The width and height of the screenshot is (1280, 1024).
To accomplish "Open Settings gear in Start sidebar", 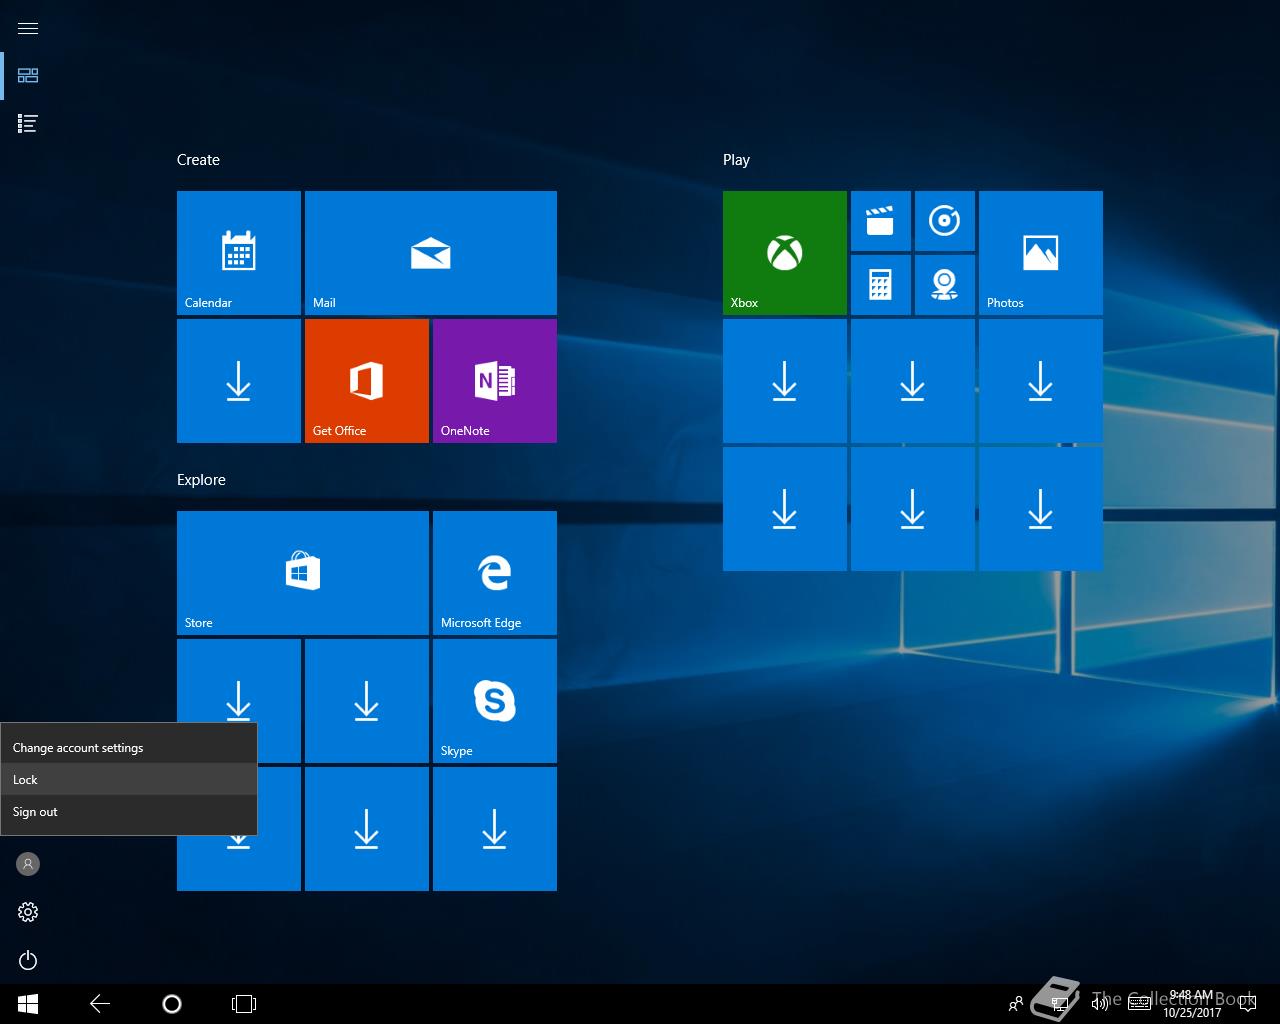I will point(28,912).
